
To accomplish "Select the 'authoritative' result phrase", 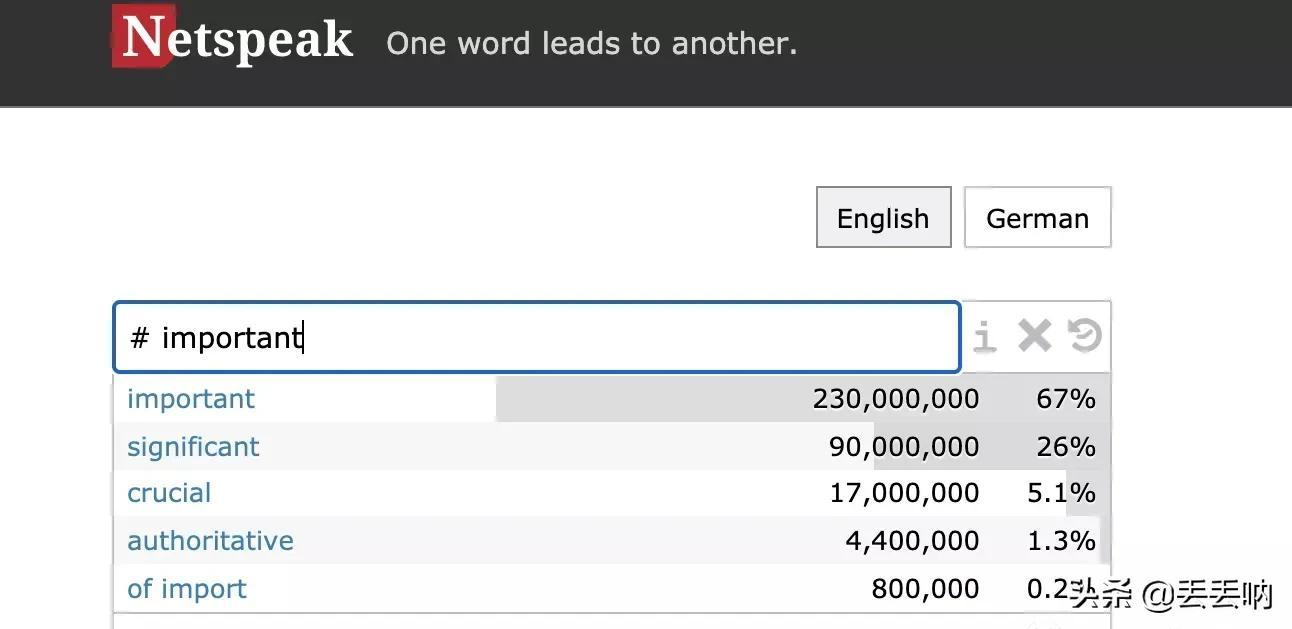I will [210, 541].
